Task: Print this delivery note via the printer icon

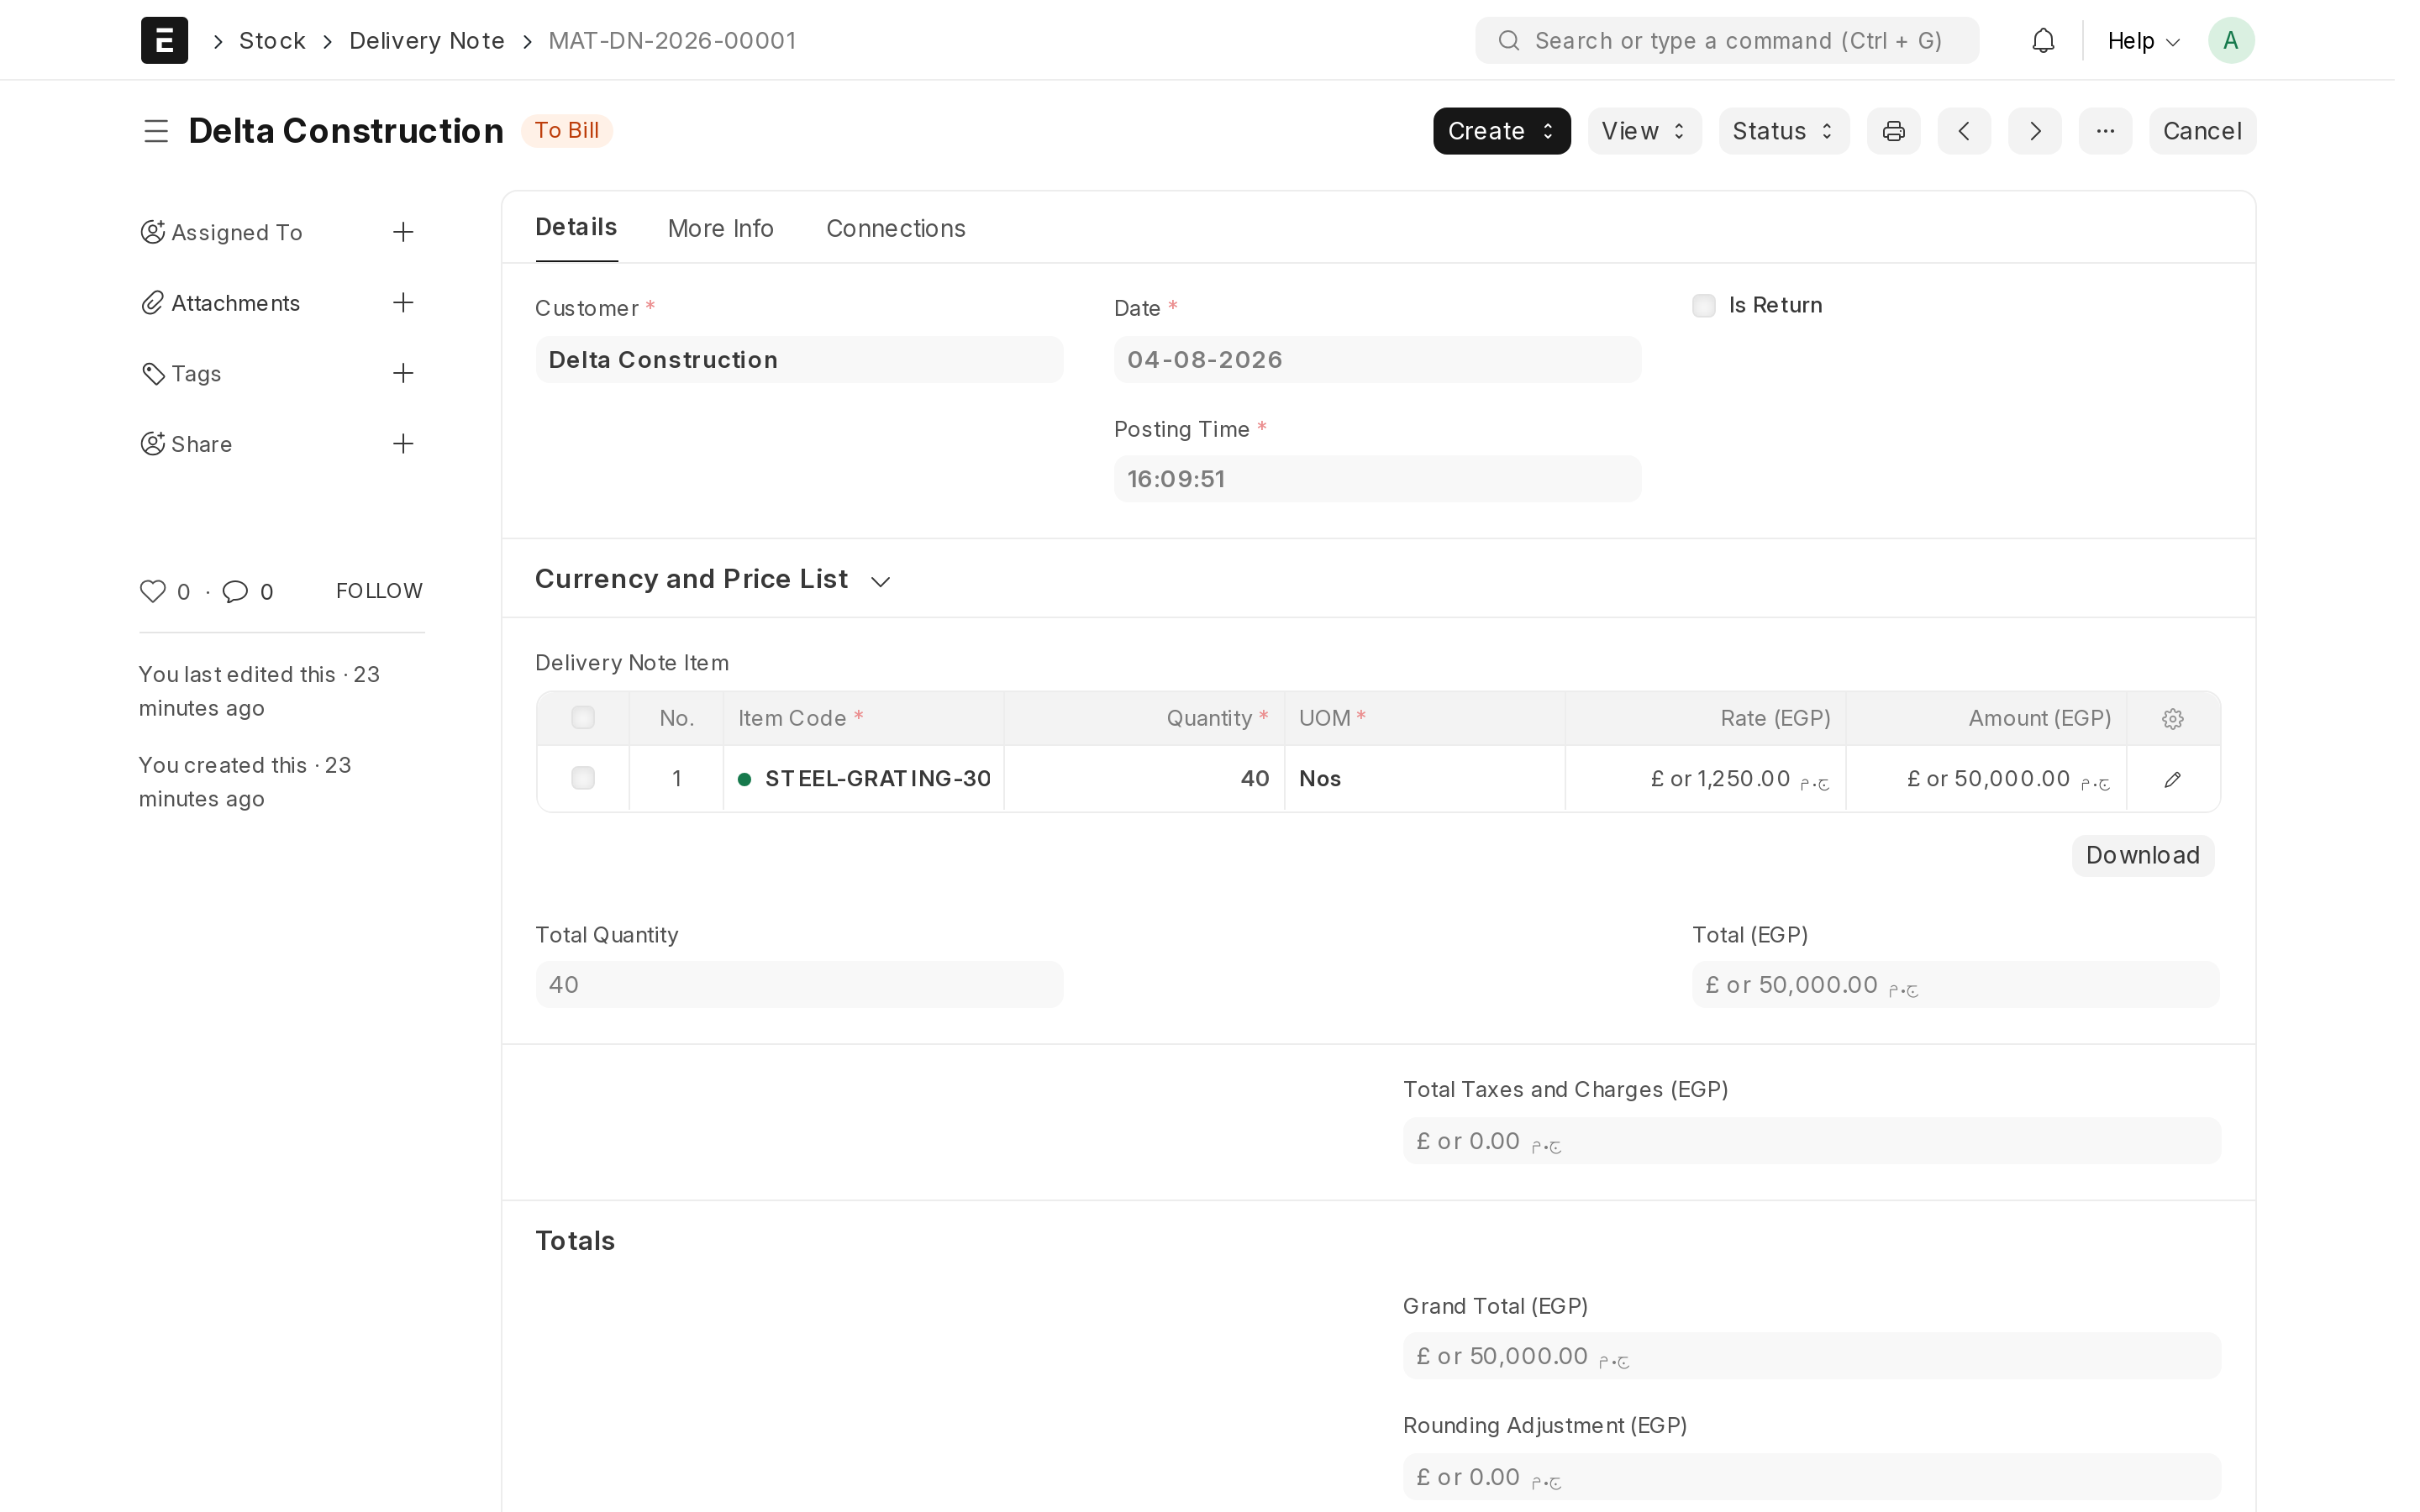Action: (x=1893, y=131)
